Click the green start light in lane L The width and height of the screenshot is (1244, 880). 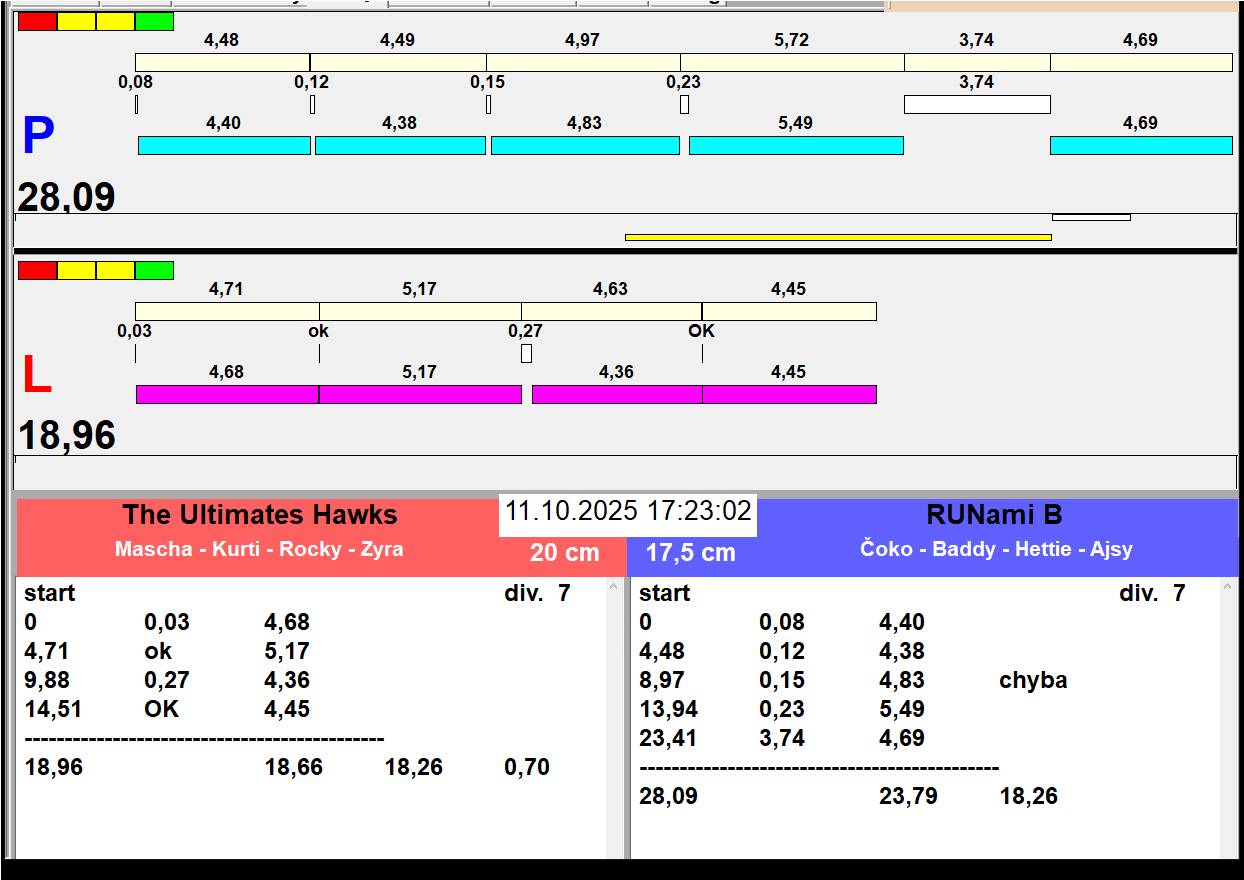(154, 270)
